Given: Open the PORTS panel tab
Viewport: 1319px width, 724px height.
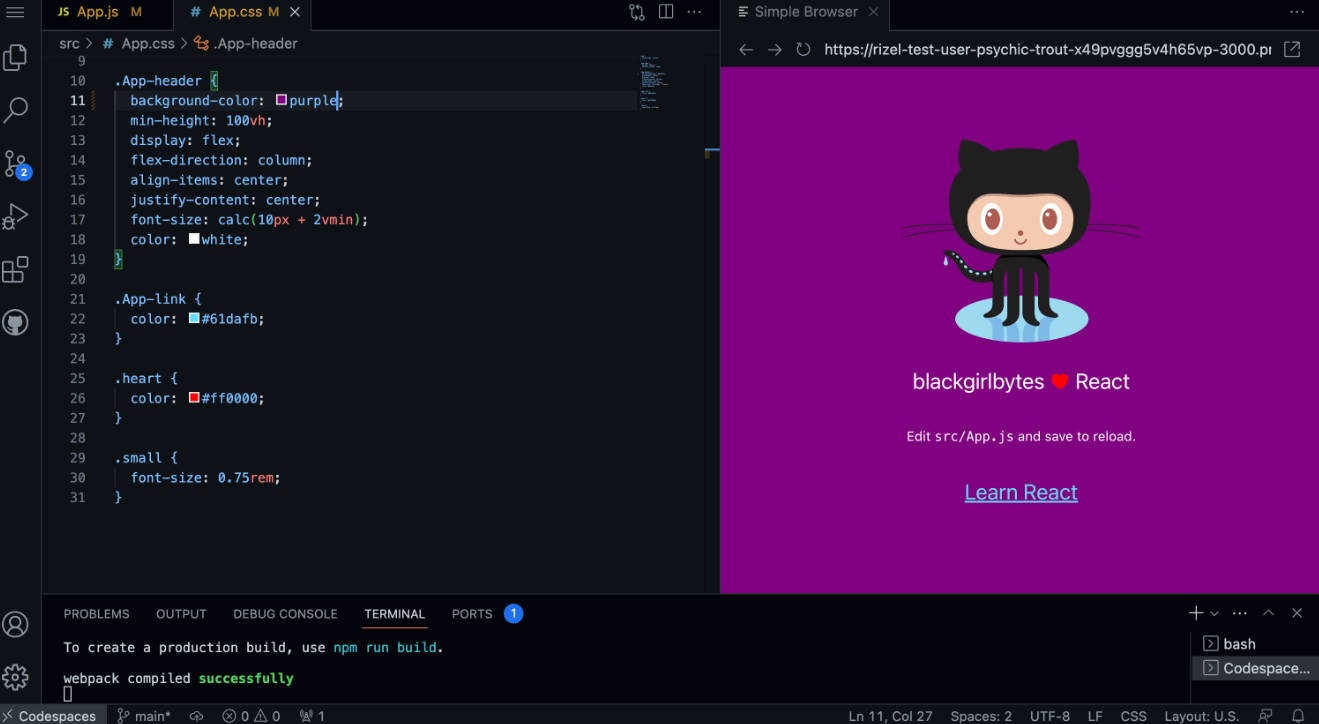Looking at the screenshot, I should click(472, 614).
